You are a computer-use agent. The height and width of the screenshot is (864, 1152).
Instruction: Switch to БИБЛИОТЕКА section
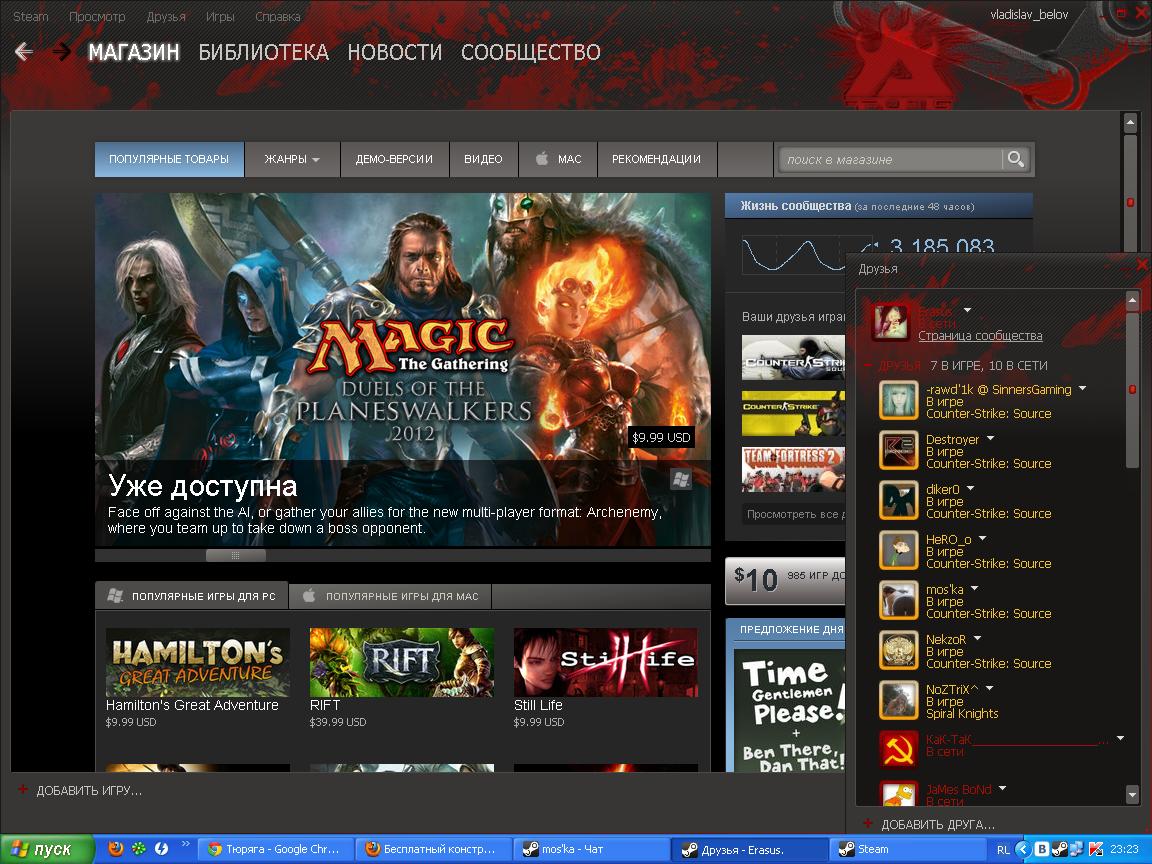[264, 52]
